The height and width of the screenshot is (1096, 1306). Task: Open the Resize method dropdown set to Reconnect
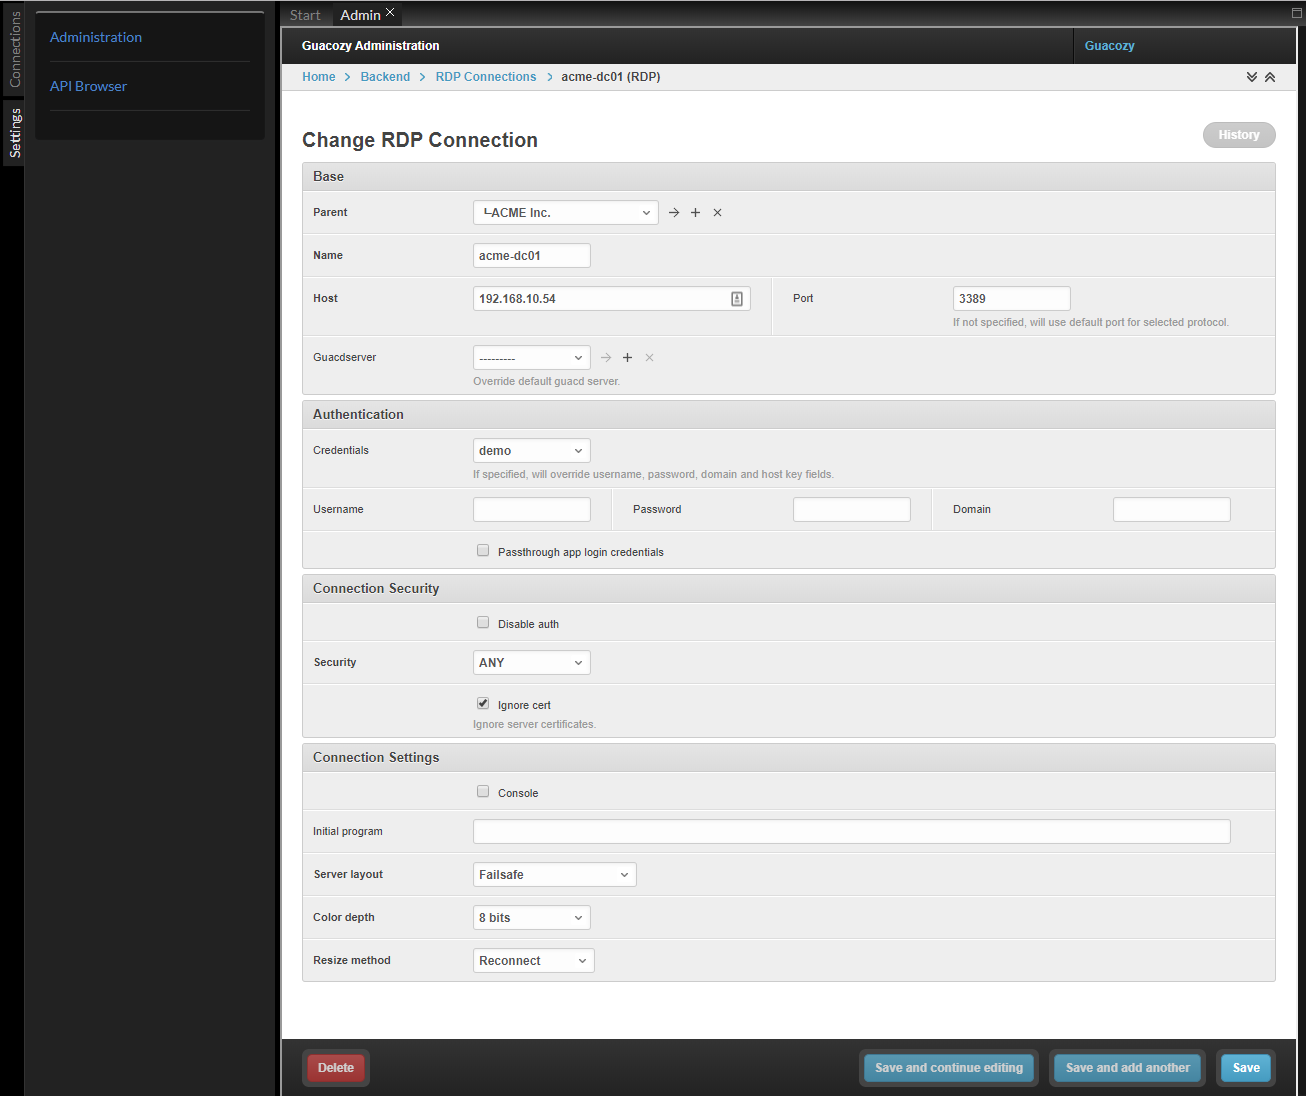(x=534, y=961)
